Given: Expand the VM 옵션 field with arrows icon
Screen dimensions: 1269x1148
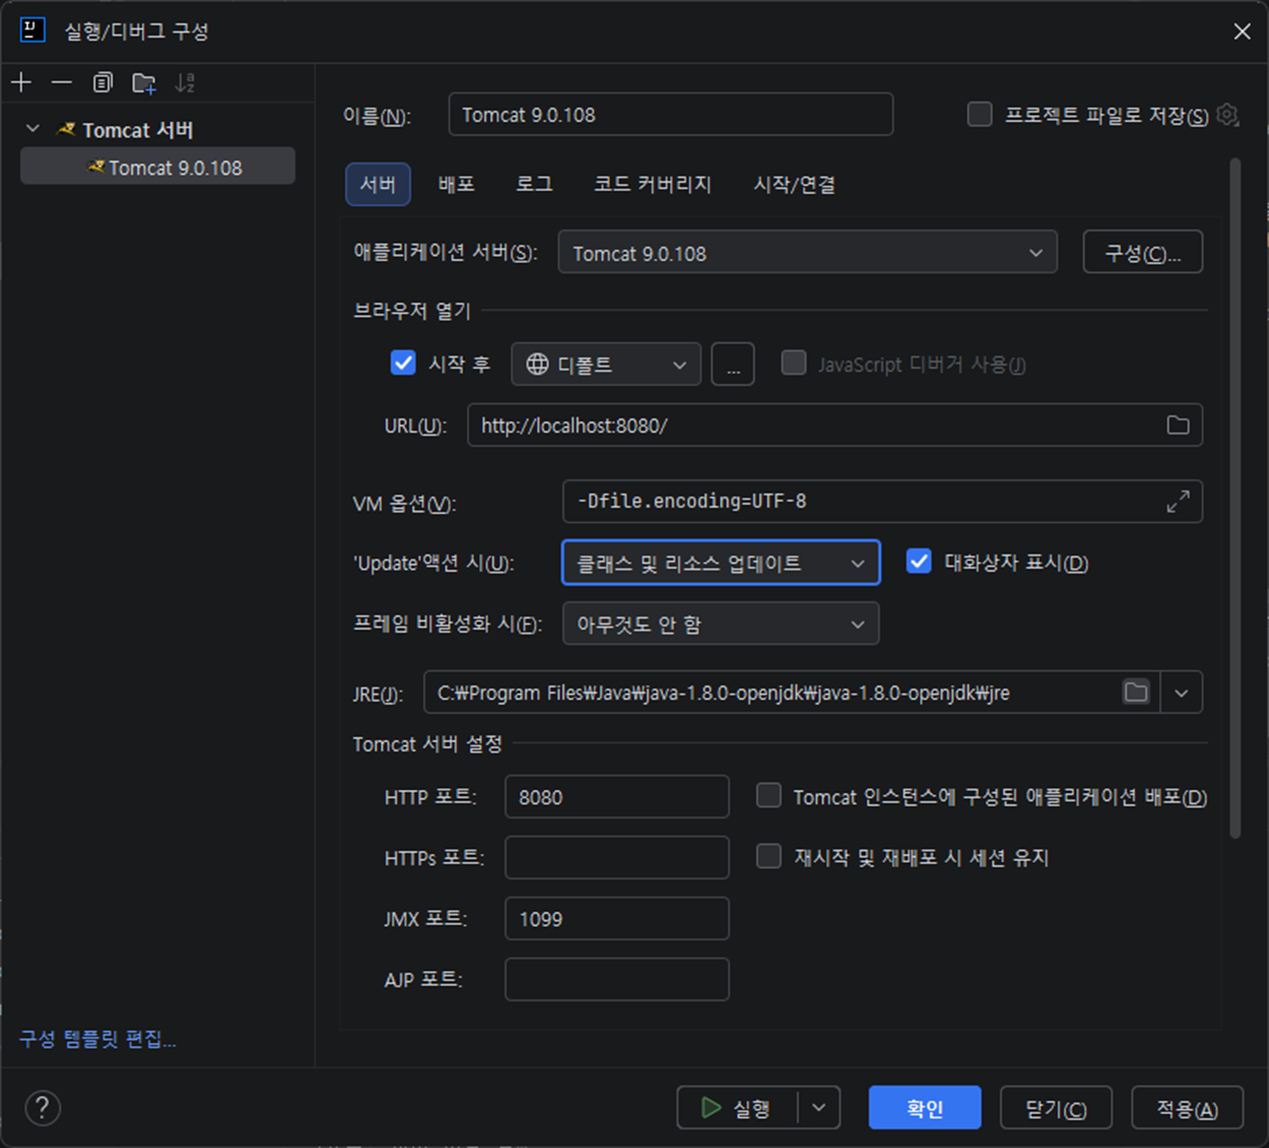Looking at the screenshot, I should 1178,501.
